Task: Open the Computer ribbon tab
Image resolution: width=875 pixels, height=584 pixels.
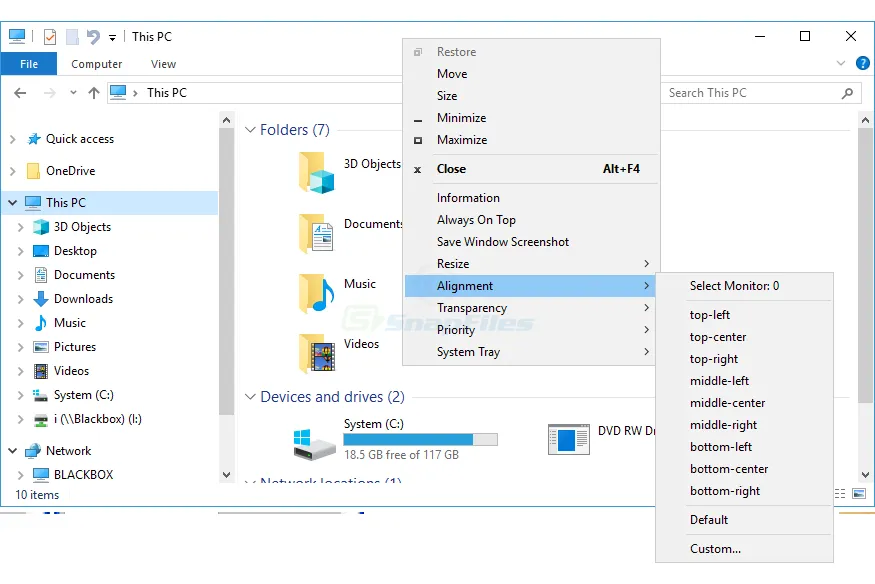Action: 97,64
